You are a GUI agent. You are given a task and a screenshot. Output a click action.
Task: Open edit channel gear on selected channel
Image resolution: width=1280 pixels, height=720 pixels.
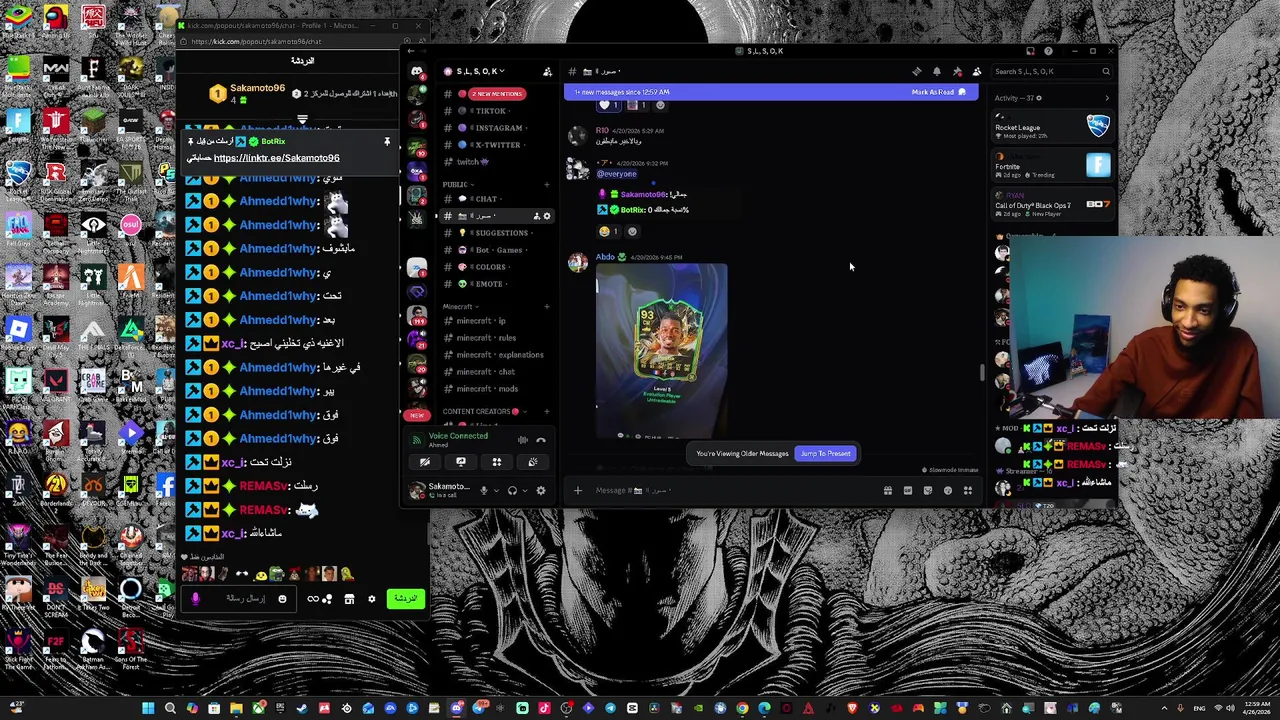(547, 216)
